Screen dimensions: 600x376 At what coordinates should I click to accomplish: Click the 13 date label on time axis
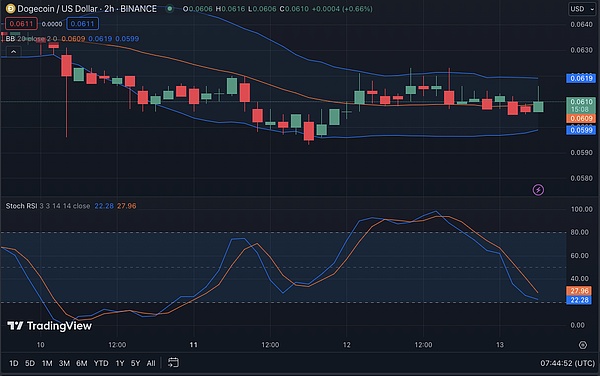(x=500, y=345)
